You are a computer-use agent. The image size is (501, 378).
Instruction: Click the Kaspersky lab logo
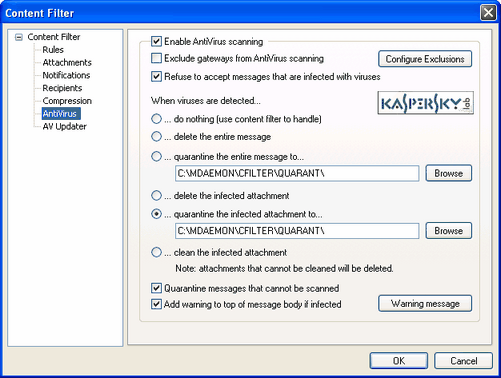pyautogui.click(x=426, y=103)
